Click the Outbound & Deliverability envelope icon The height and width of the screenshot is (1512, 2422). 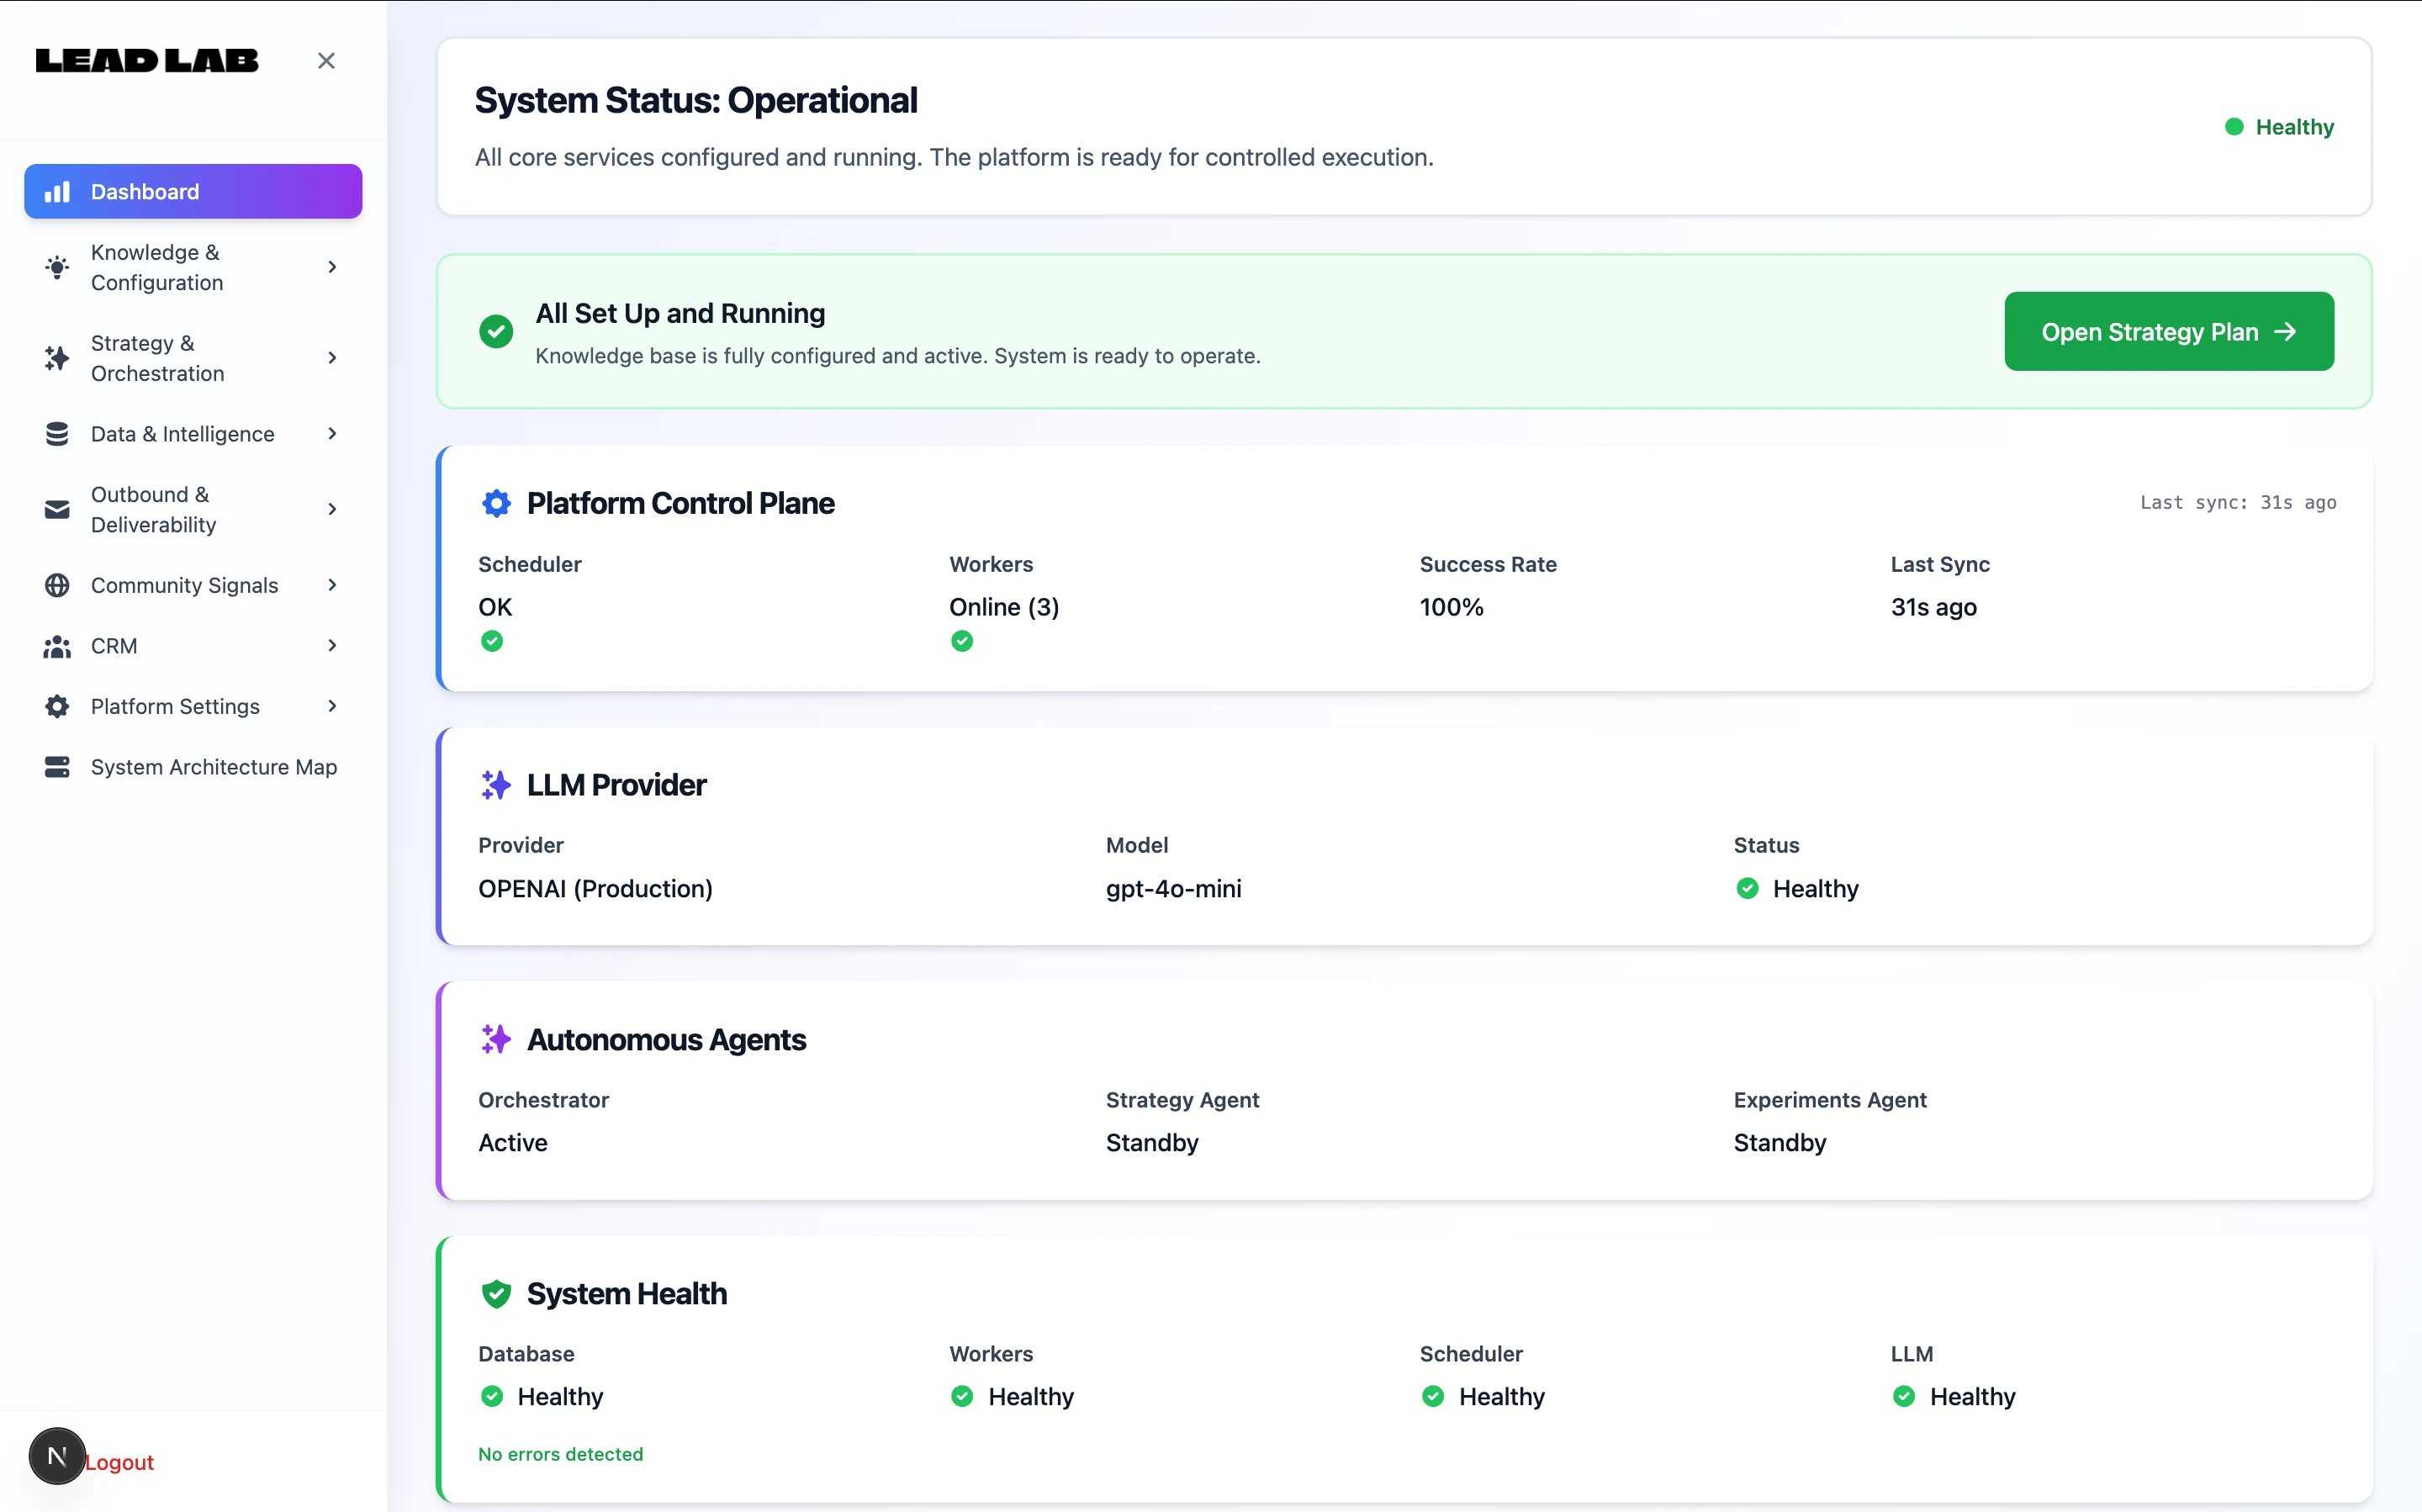(x=57, y=510)
